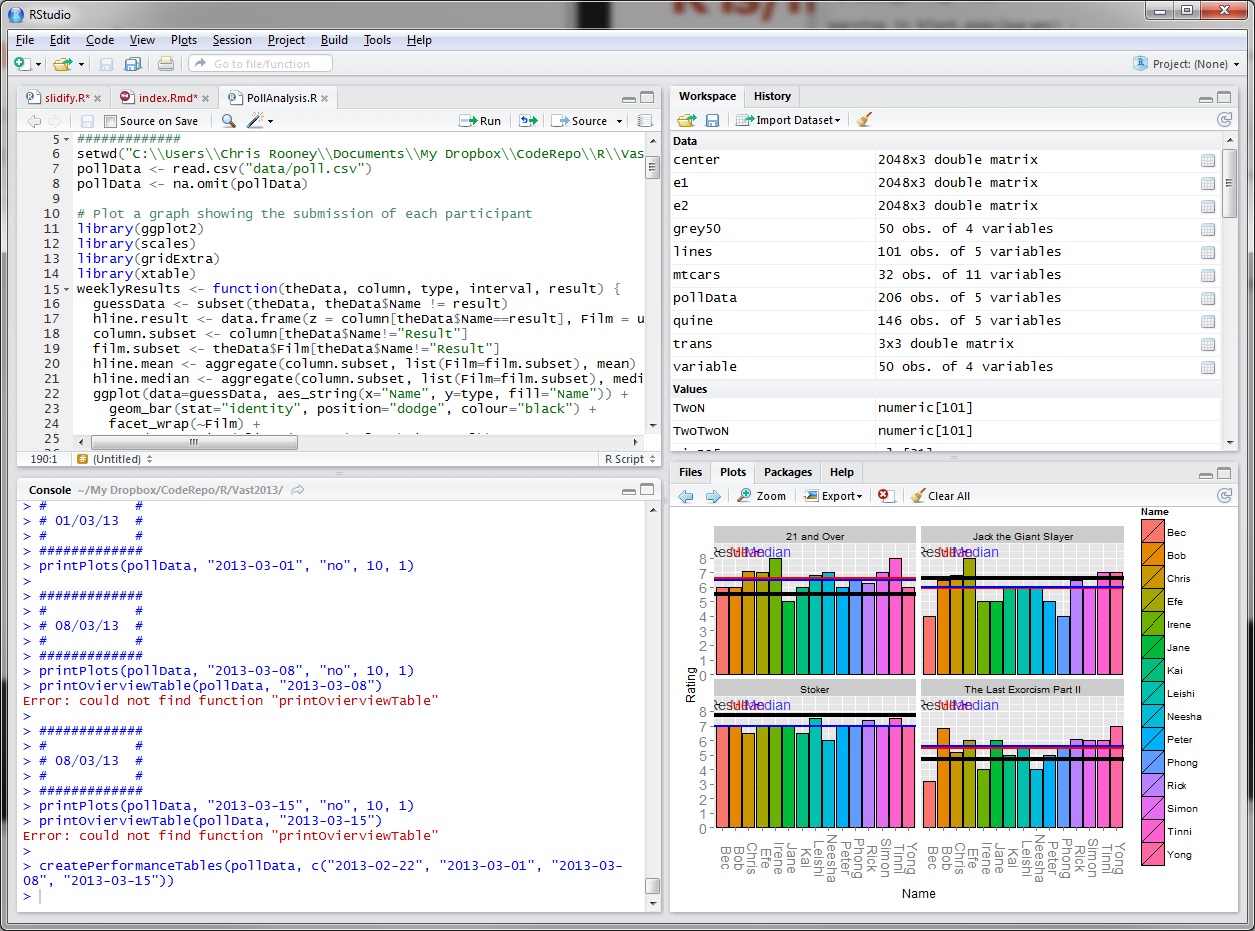Enable Source on Save
This screenshot has height=931, width=1255.
110,120
